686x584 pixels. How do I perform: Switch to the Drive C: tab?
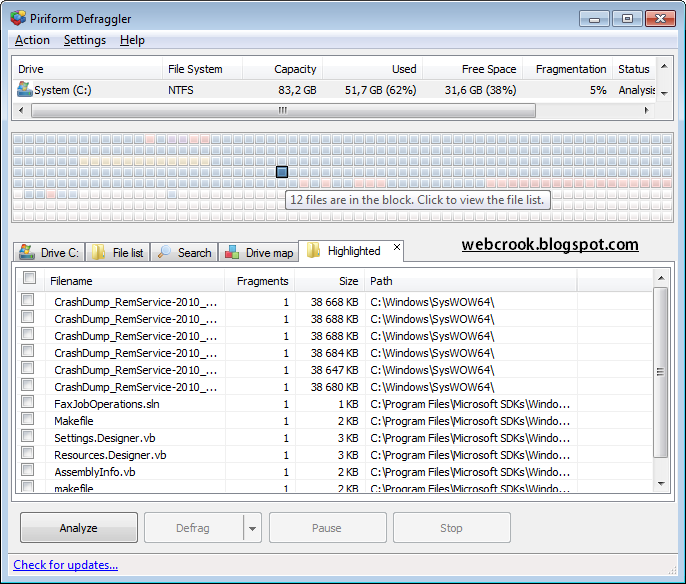[49, 252]
